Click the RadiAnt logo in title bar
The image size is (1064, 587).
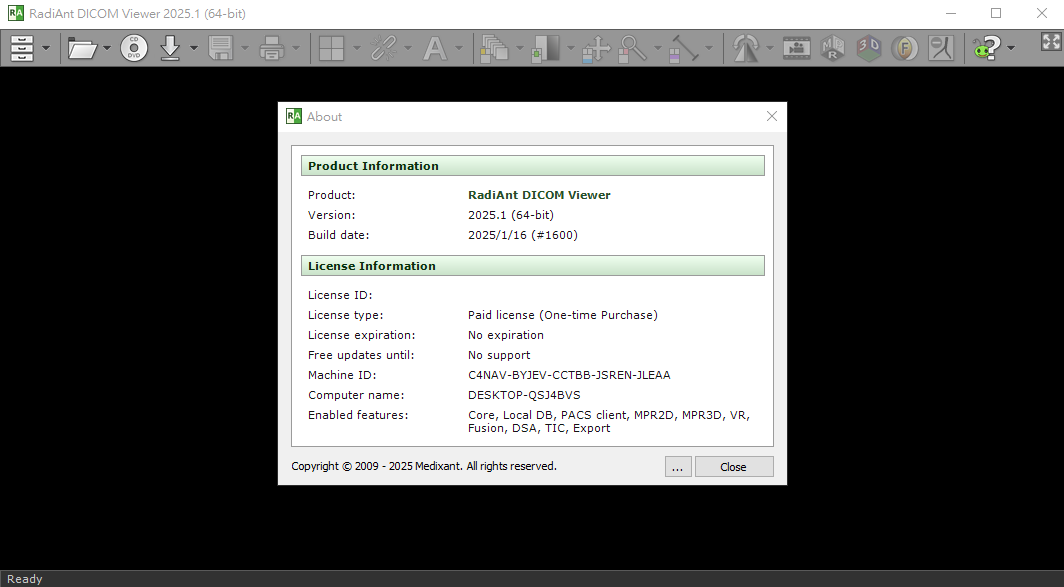(x=16, y=14)
